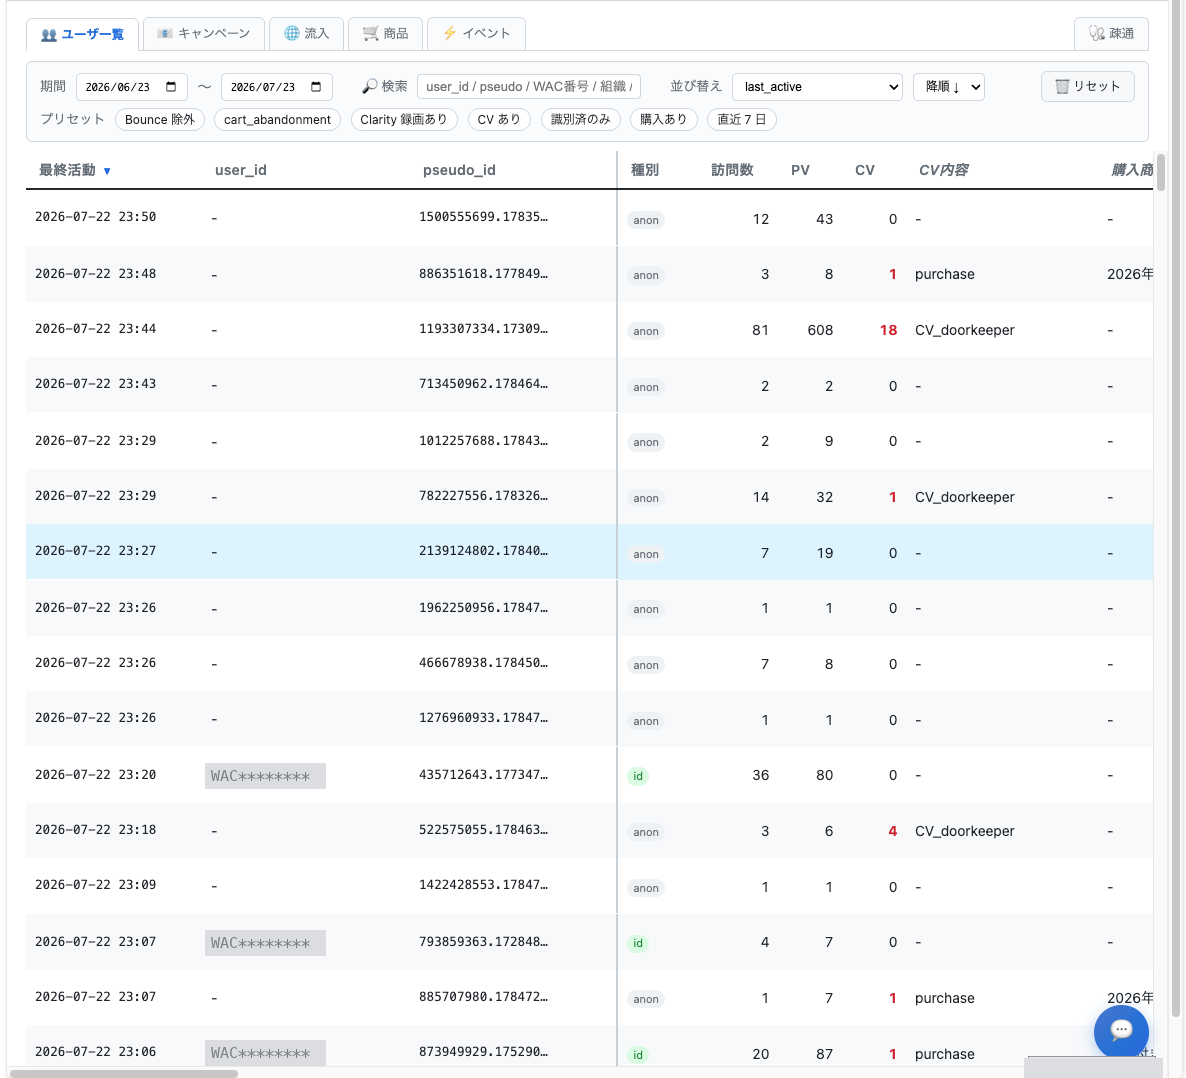Open the ユーザー一覧 tab
1186x1078 pixels.
pos(82,34)
